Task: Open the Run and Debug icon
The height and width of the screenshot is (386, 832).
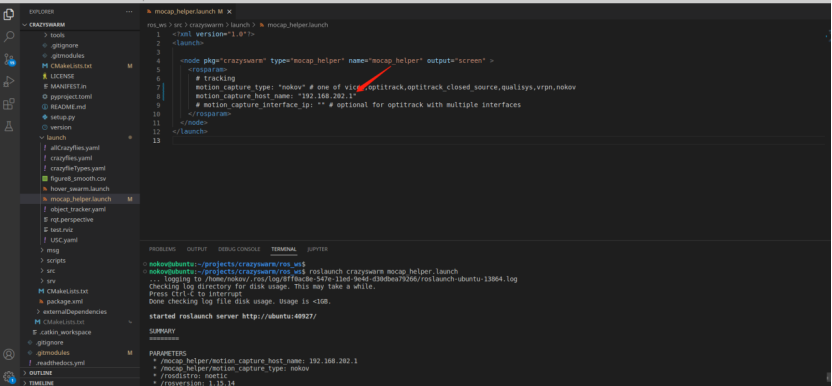Action: point(9,81)
